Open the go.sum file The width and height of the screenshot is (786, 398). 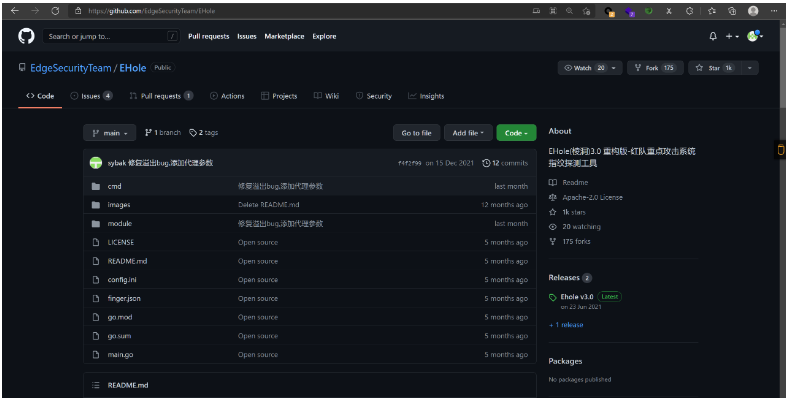(x=119, y=336)
